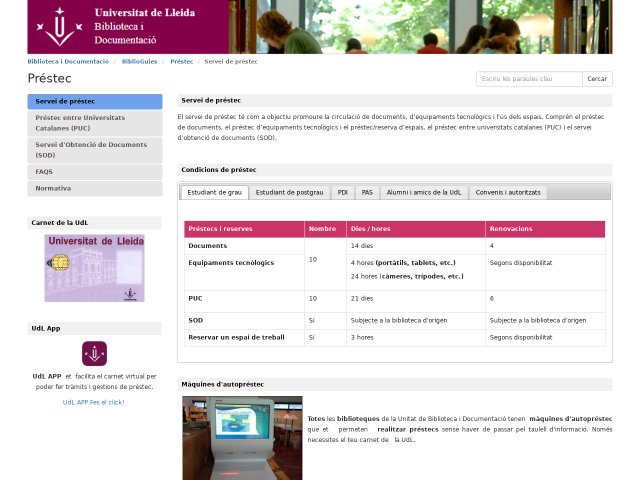
Task: Open Alumni i amics de la UdL tab
Action: pyautogui.click(x=424, y=192)
